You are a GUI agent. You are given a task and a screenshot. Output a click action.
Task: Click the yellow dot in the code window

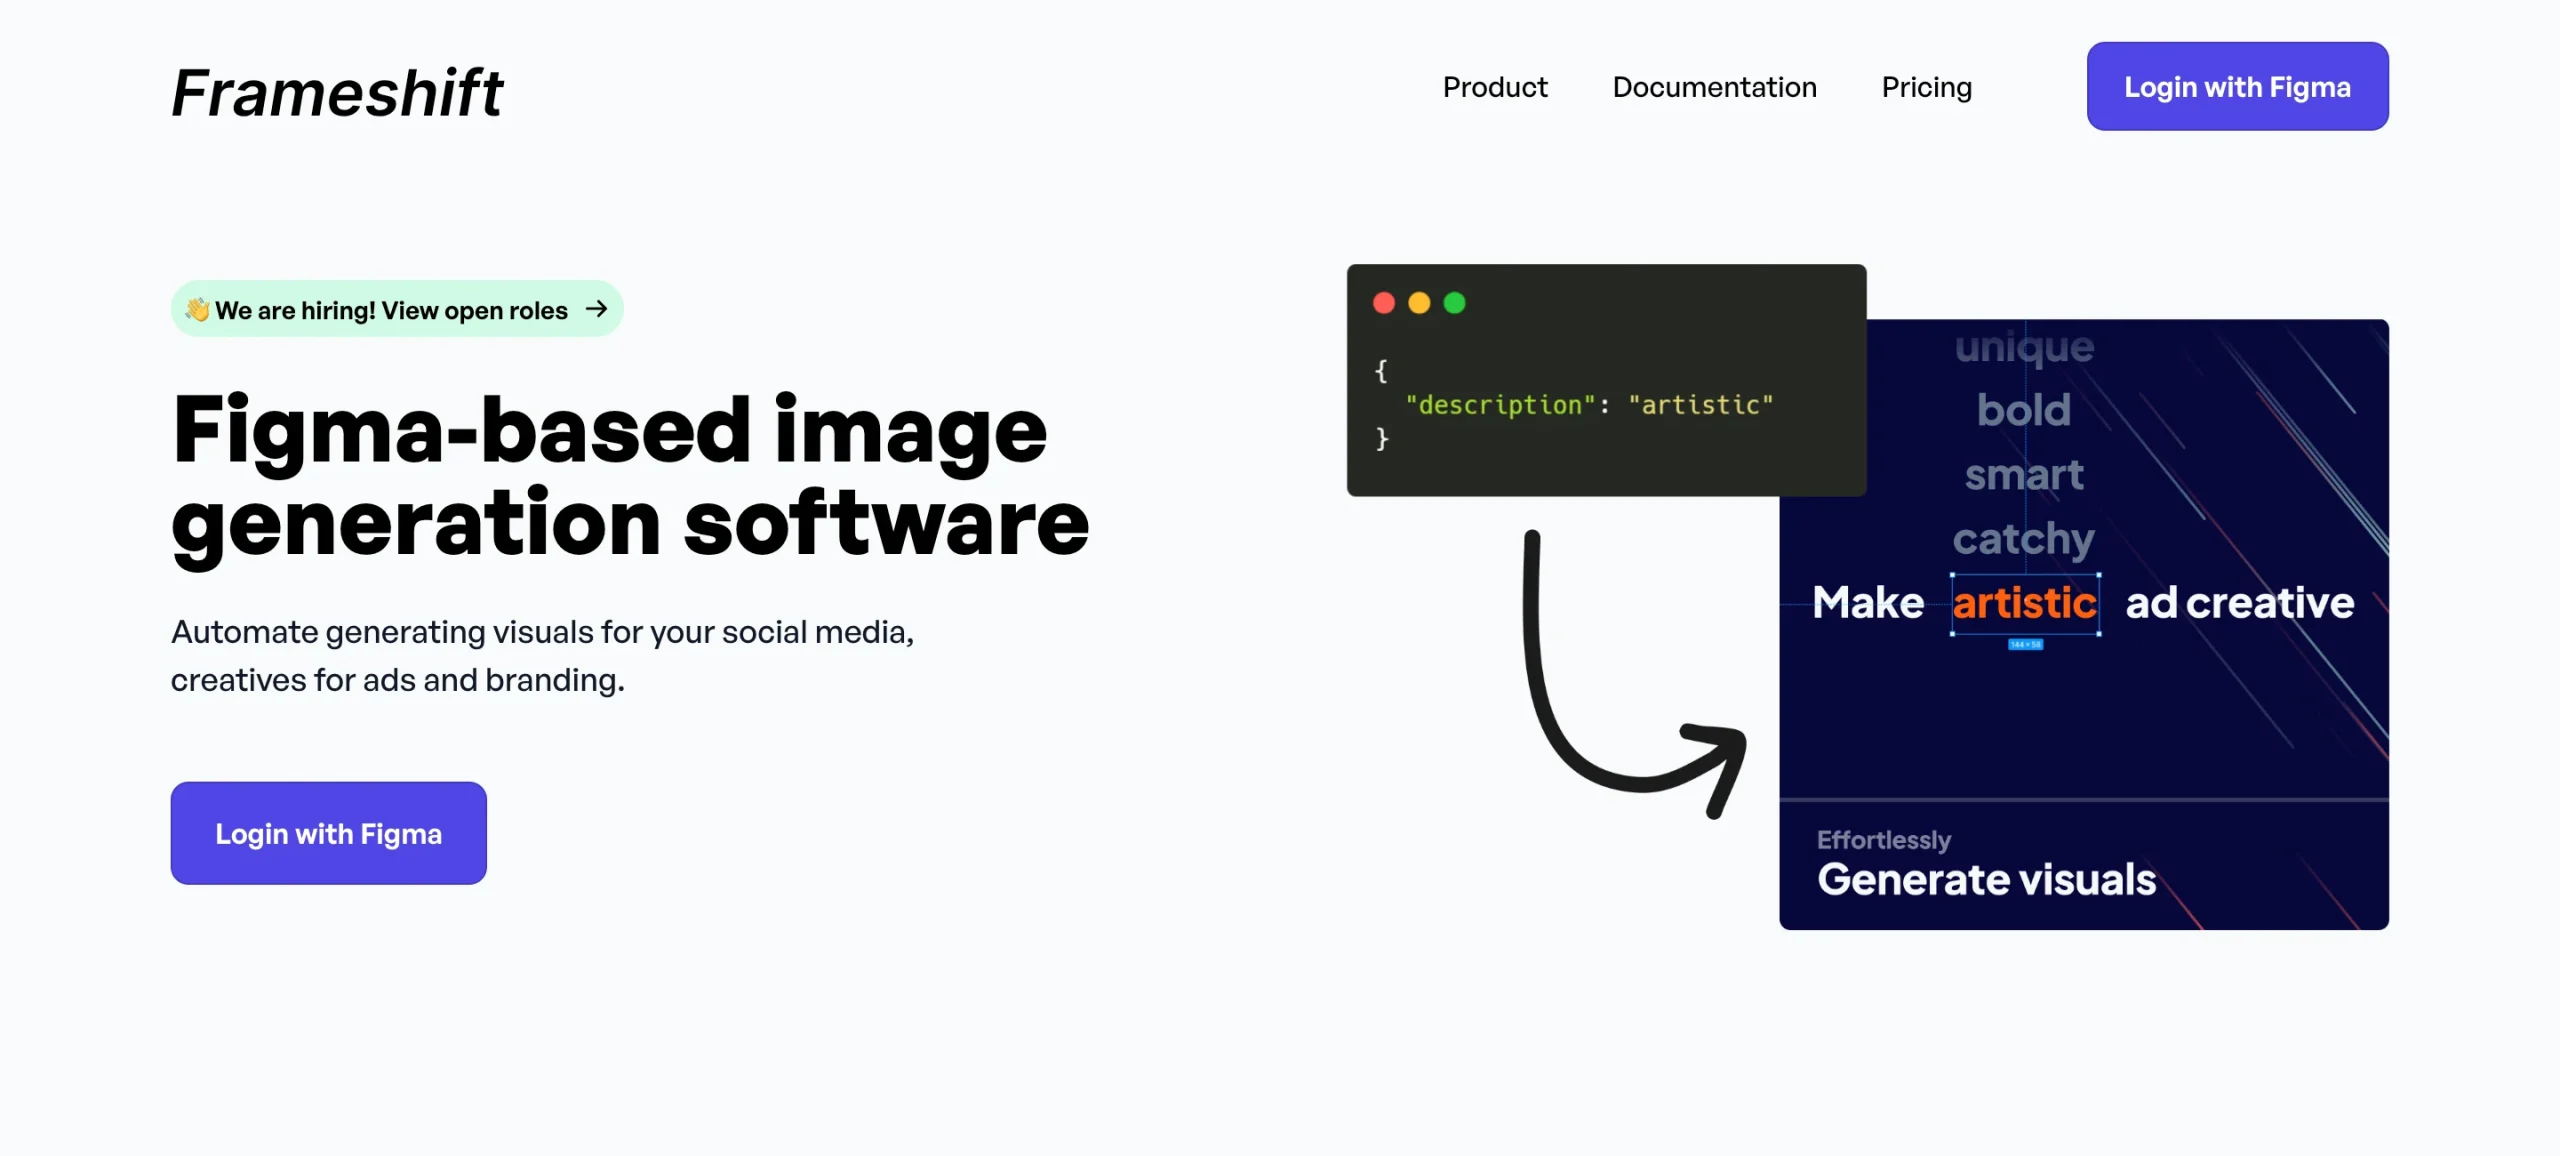click(x=1418, y=303)
